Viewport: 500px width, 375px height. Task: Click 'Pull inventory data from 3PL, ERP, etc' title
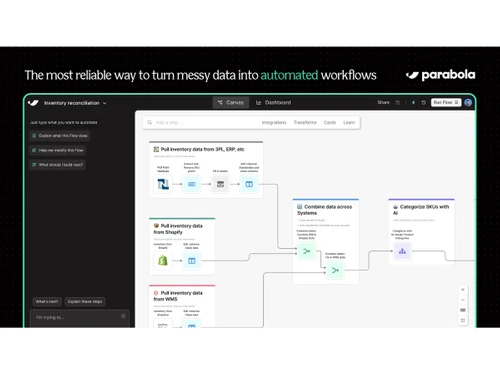pos(203,149)
